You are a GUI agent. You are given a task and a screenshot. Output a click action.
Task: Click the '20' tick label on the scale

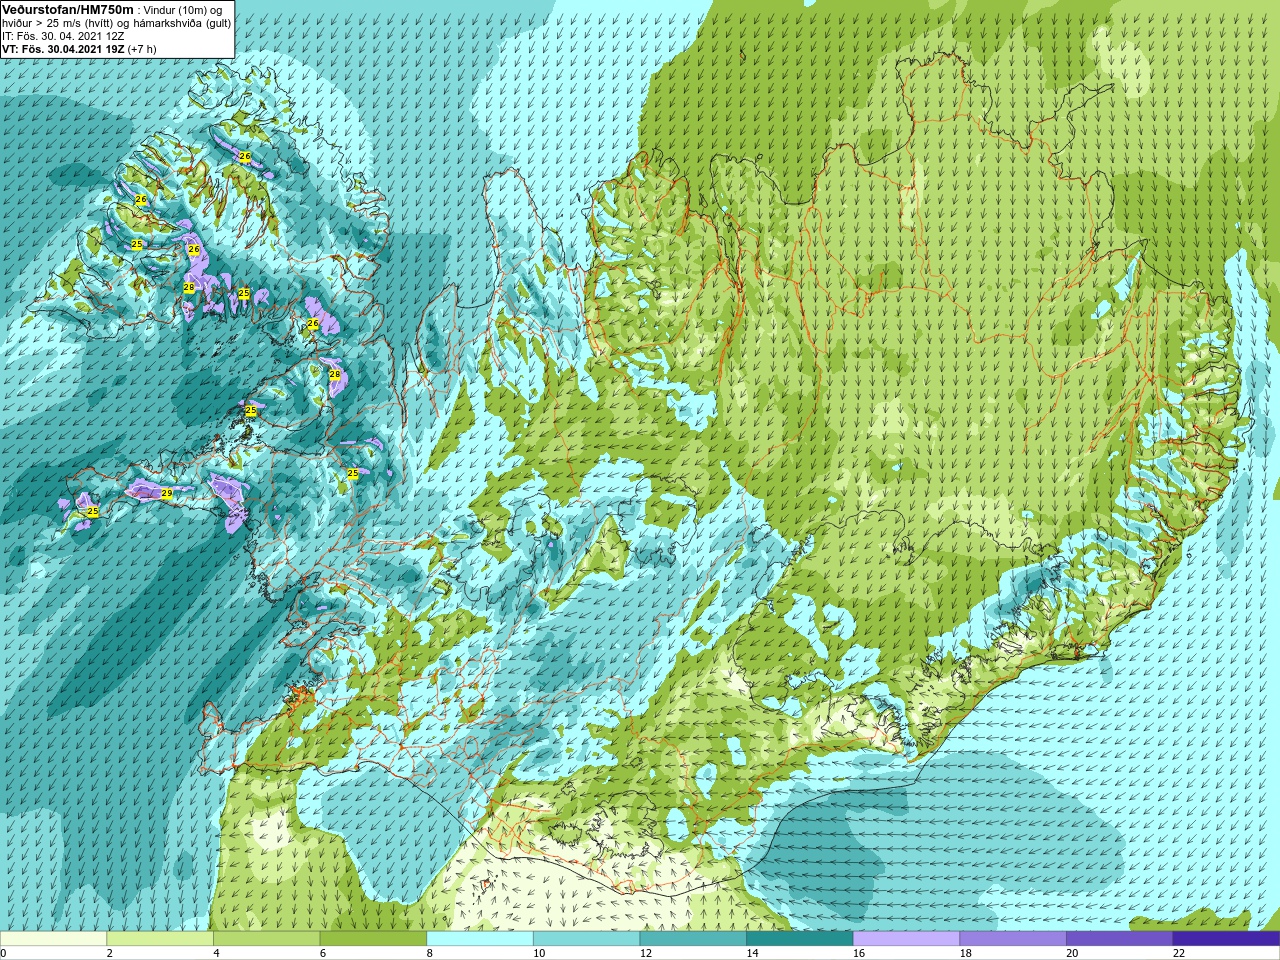[x=1072, y=953]
